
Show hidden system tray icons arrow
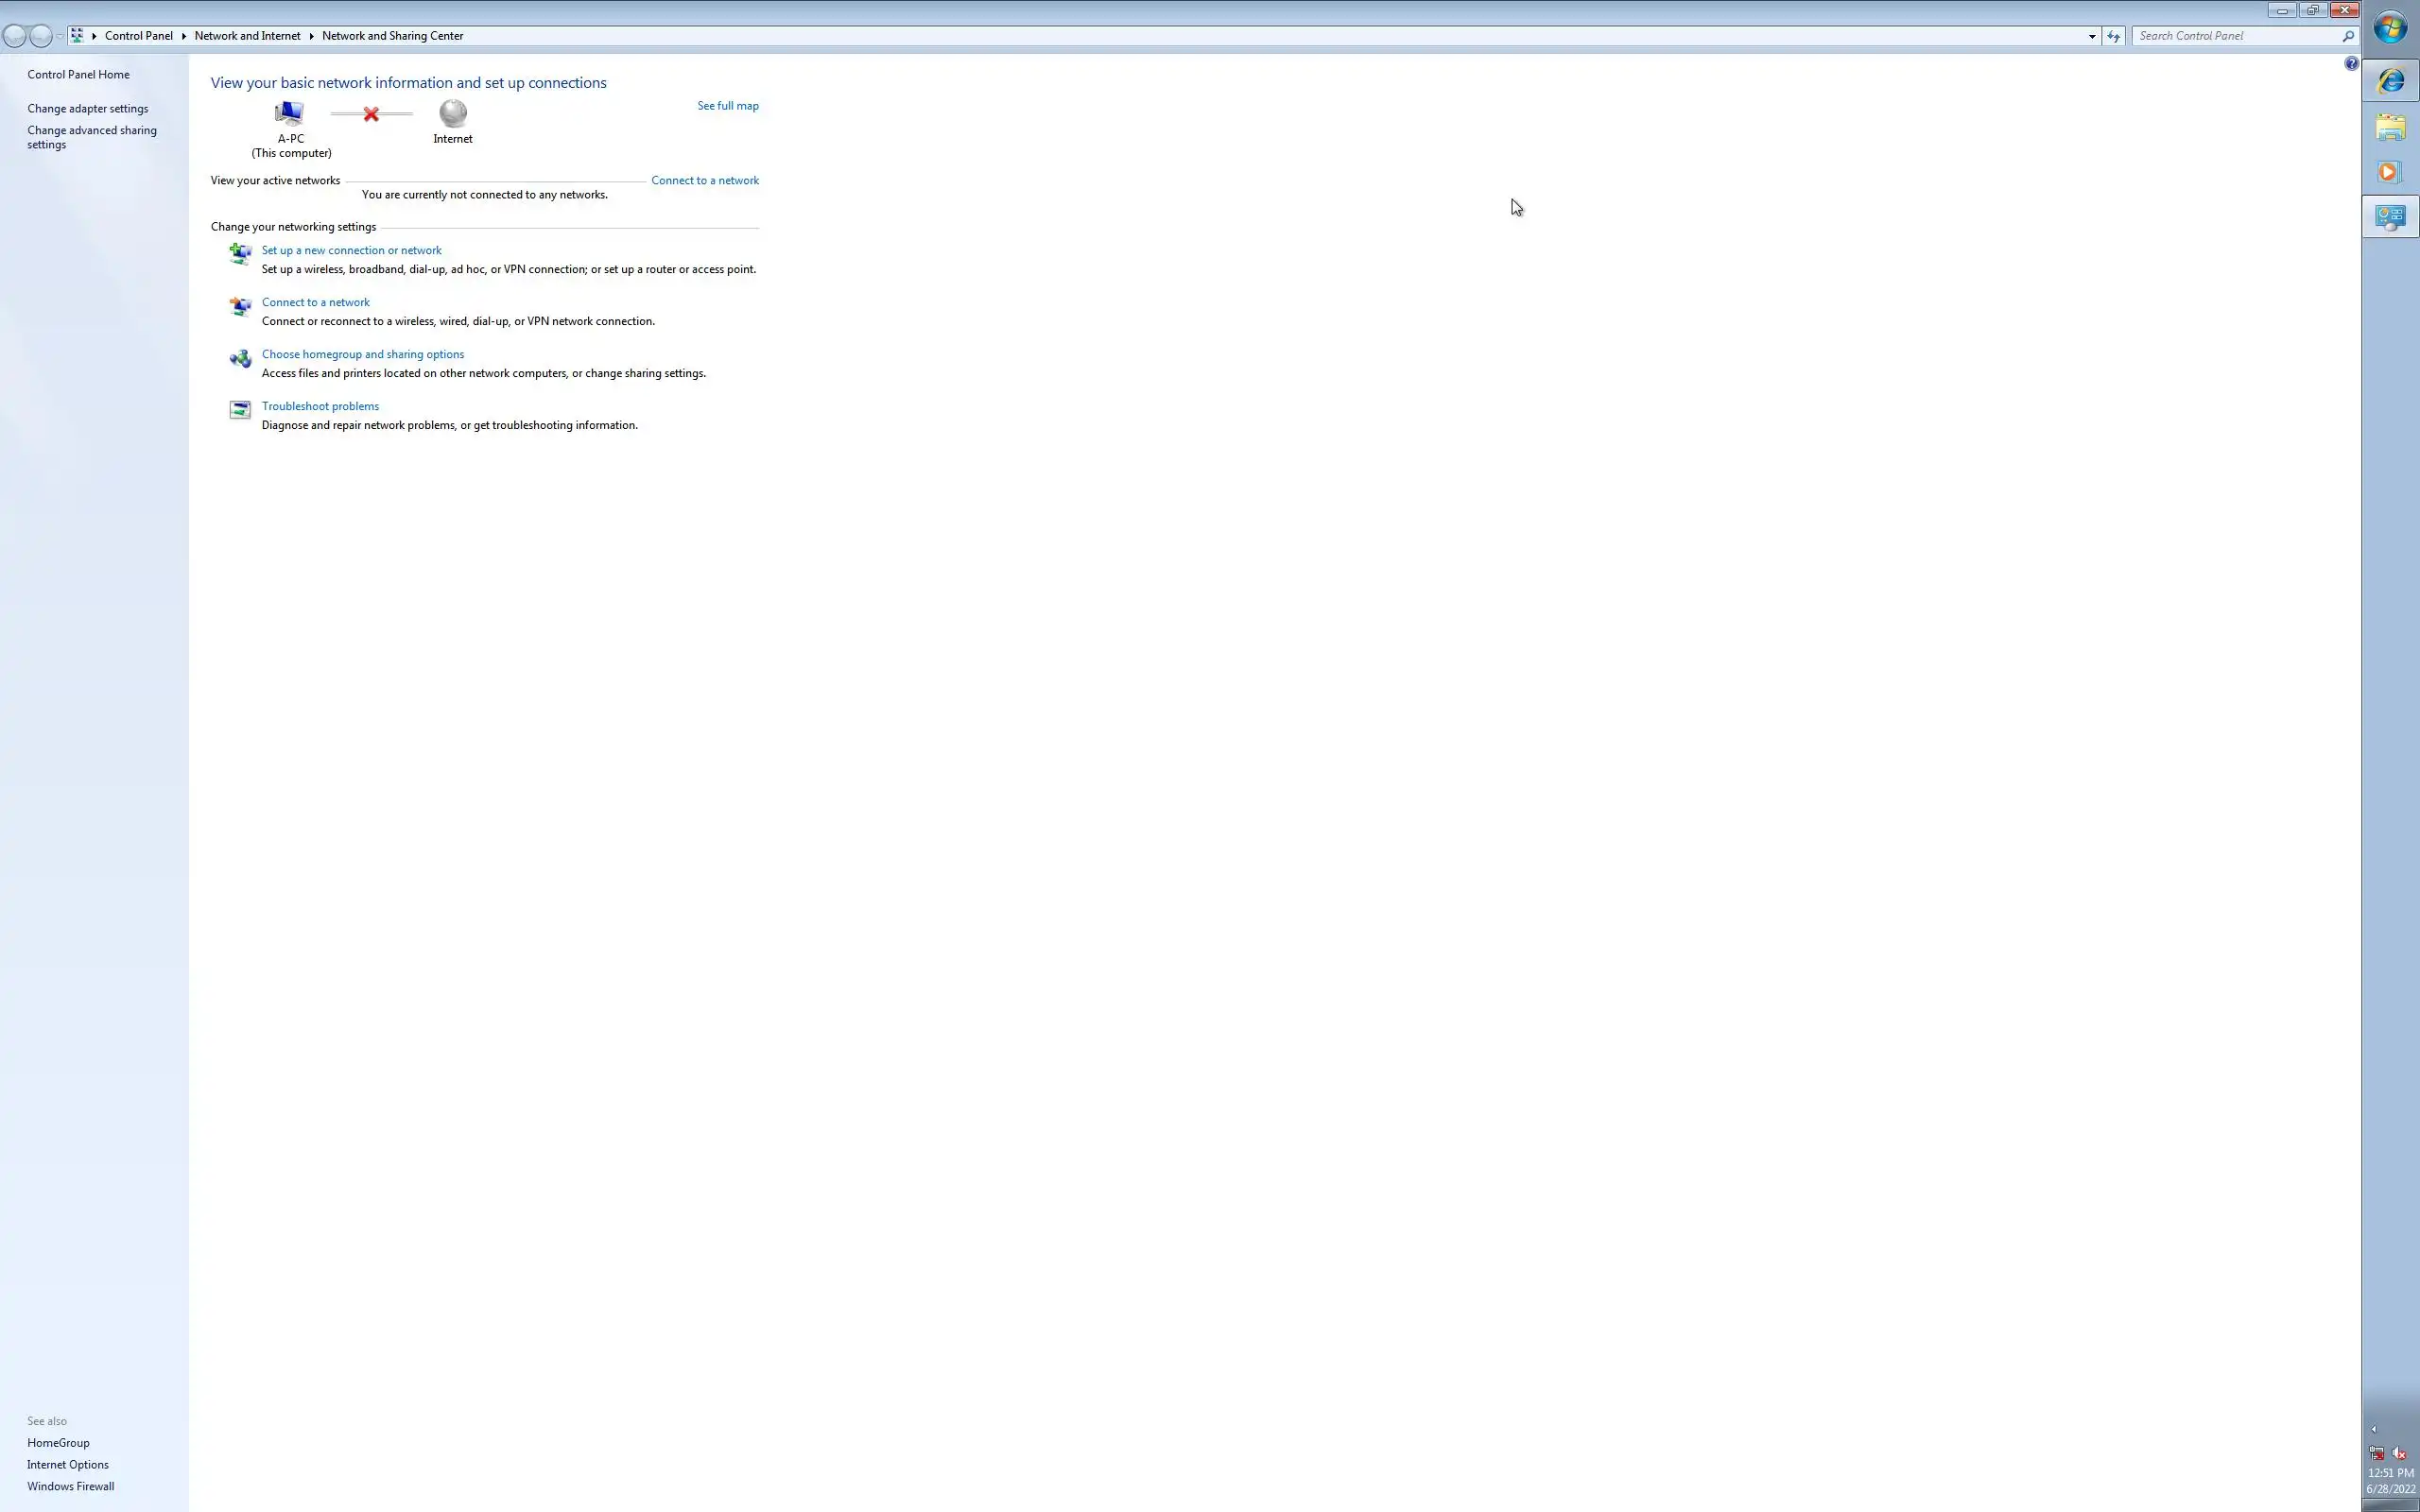2374,1429
